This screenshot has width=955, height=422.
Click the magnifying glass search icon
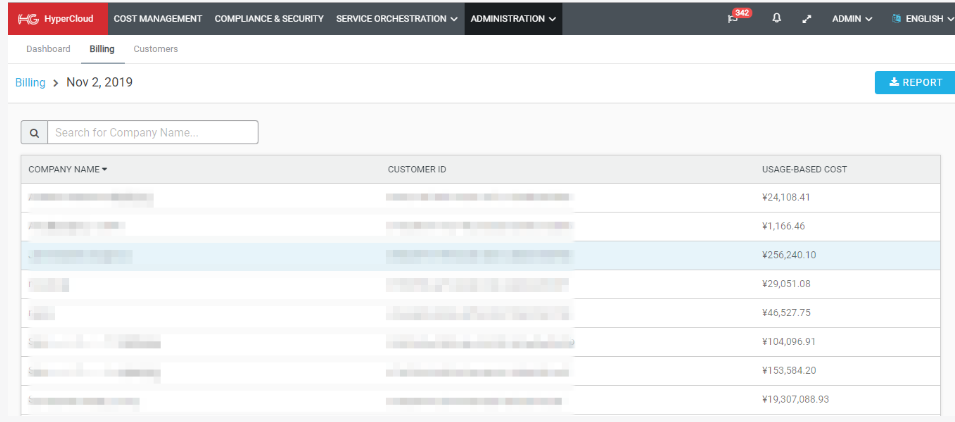[34, 132]
